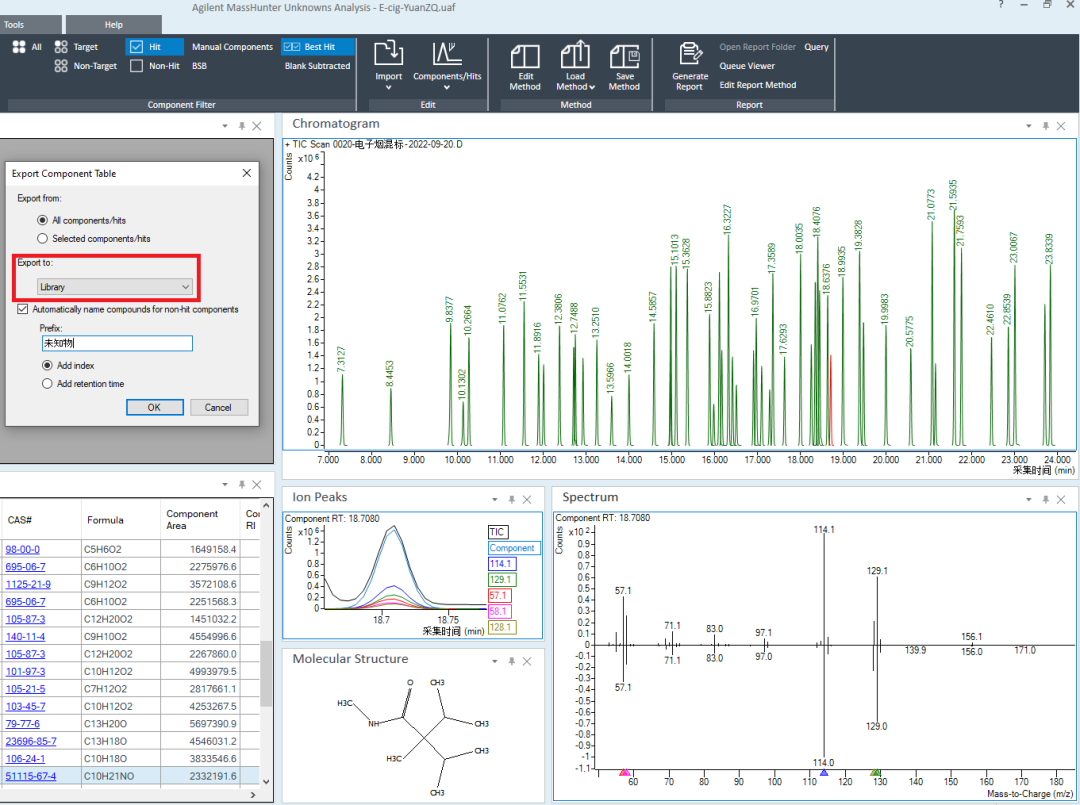The image size is (1080, 805).
Task: Click the OK button in export dialog
Action: [154, 407]
